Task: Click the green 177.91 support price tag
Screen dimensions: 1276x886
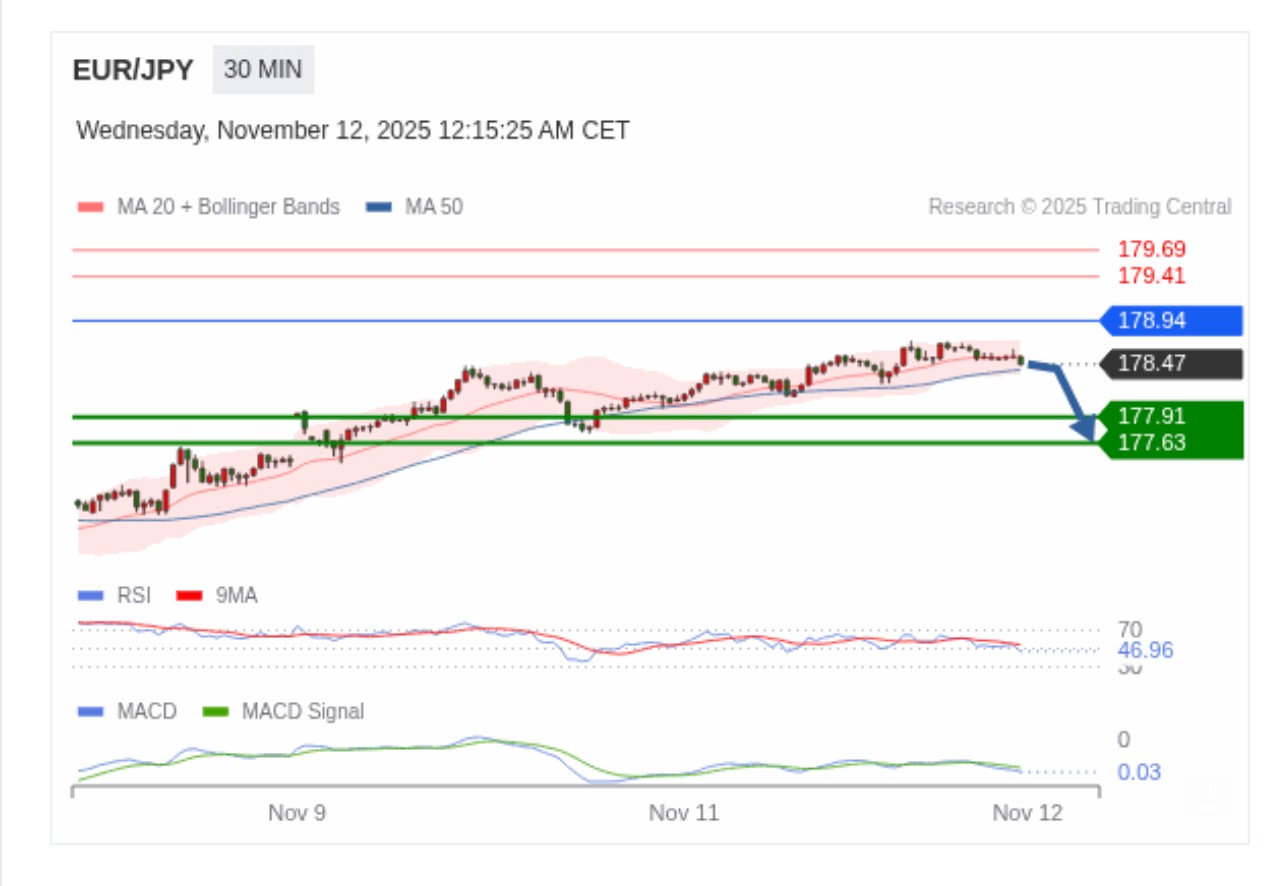Action: 1170,416
